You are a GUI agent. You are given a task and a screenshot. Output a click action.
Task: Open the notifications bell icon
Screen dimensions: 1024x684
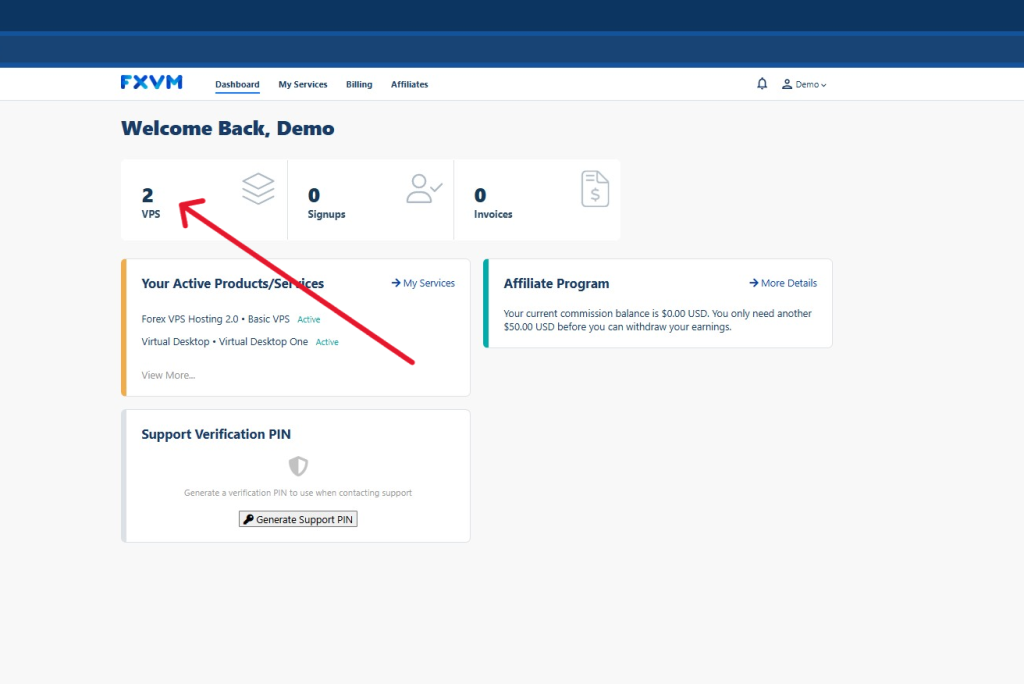(x=762, y=84)
